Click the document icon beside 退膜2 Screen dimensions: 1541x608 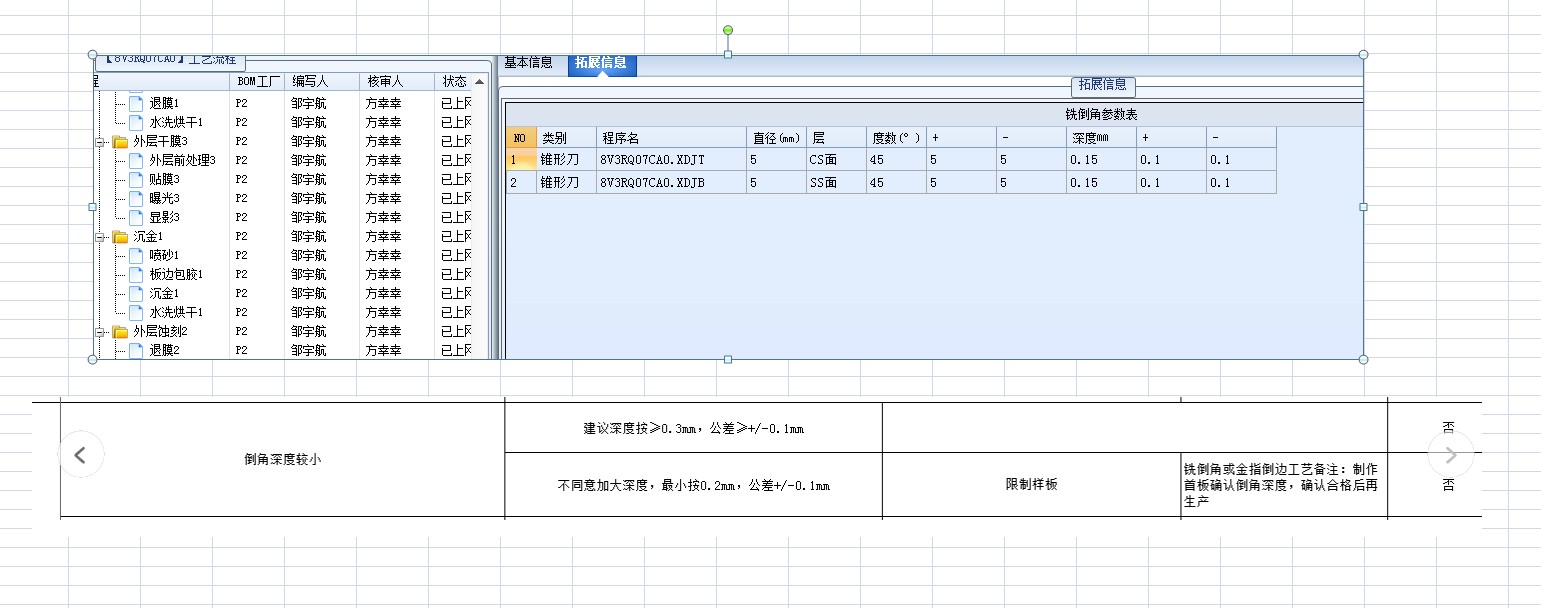pos(136,350)
